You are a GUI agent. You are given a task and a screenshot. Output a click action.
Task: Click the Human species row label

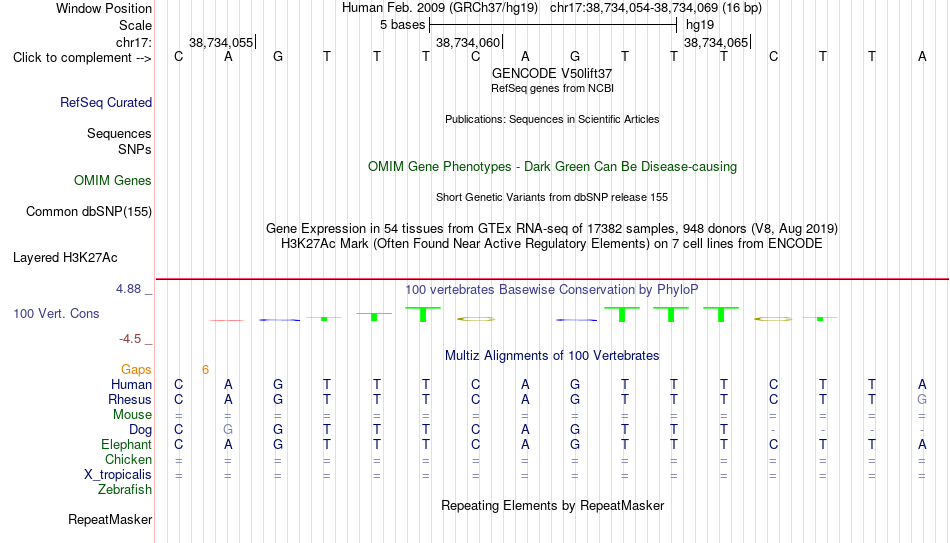pyautogui.click(x=131, y=384)
